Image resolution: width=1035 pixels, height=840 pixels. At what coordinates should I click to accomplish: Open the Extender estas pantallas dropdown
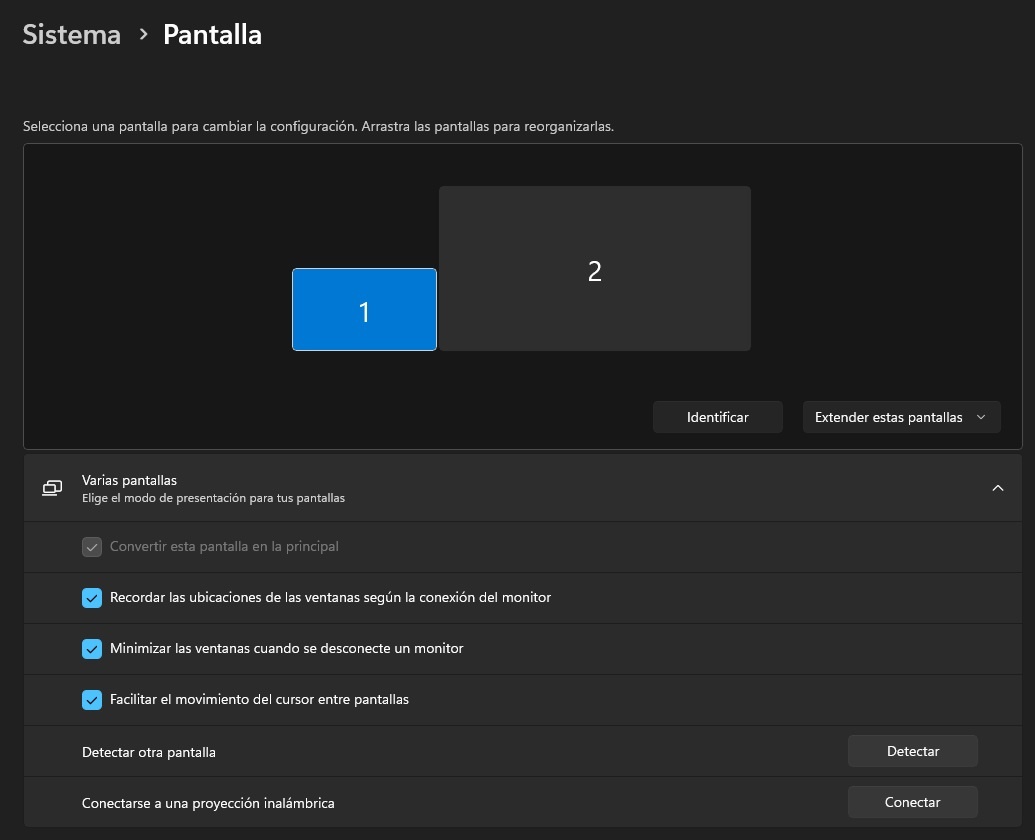pyautogui.click(x=900, y=417)
